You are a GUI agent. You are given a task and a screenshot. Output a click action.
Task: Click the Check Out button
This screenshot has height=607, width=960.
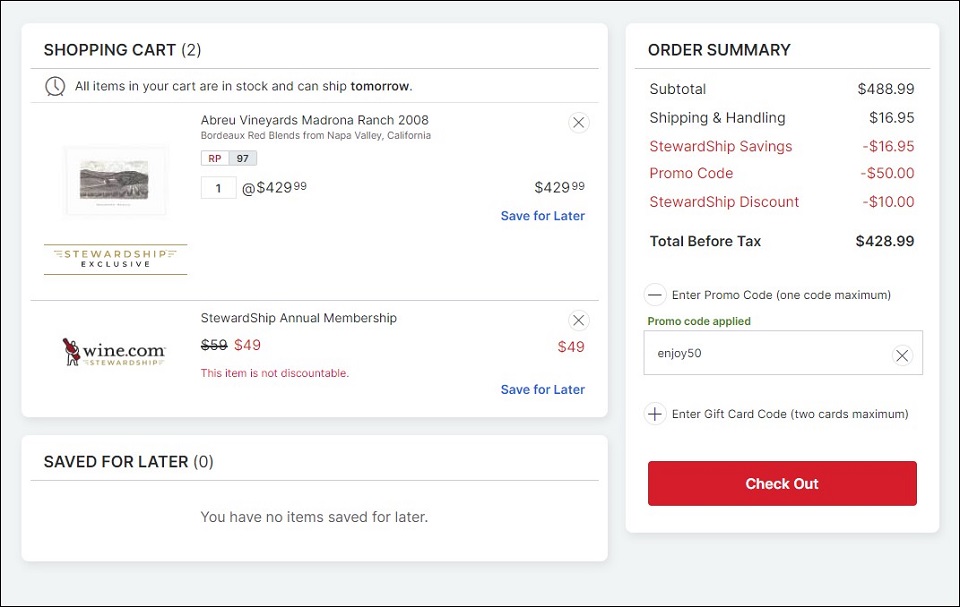coord(782,483)
